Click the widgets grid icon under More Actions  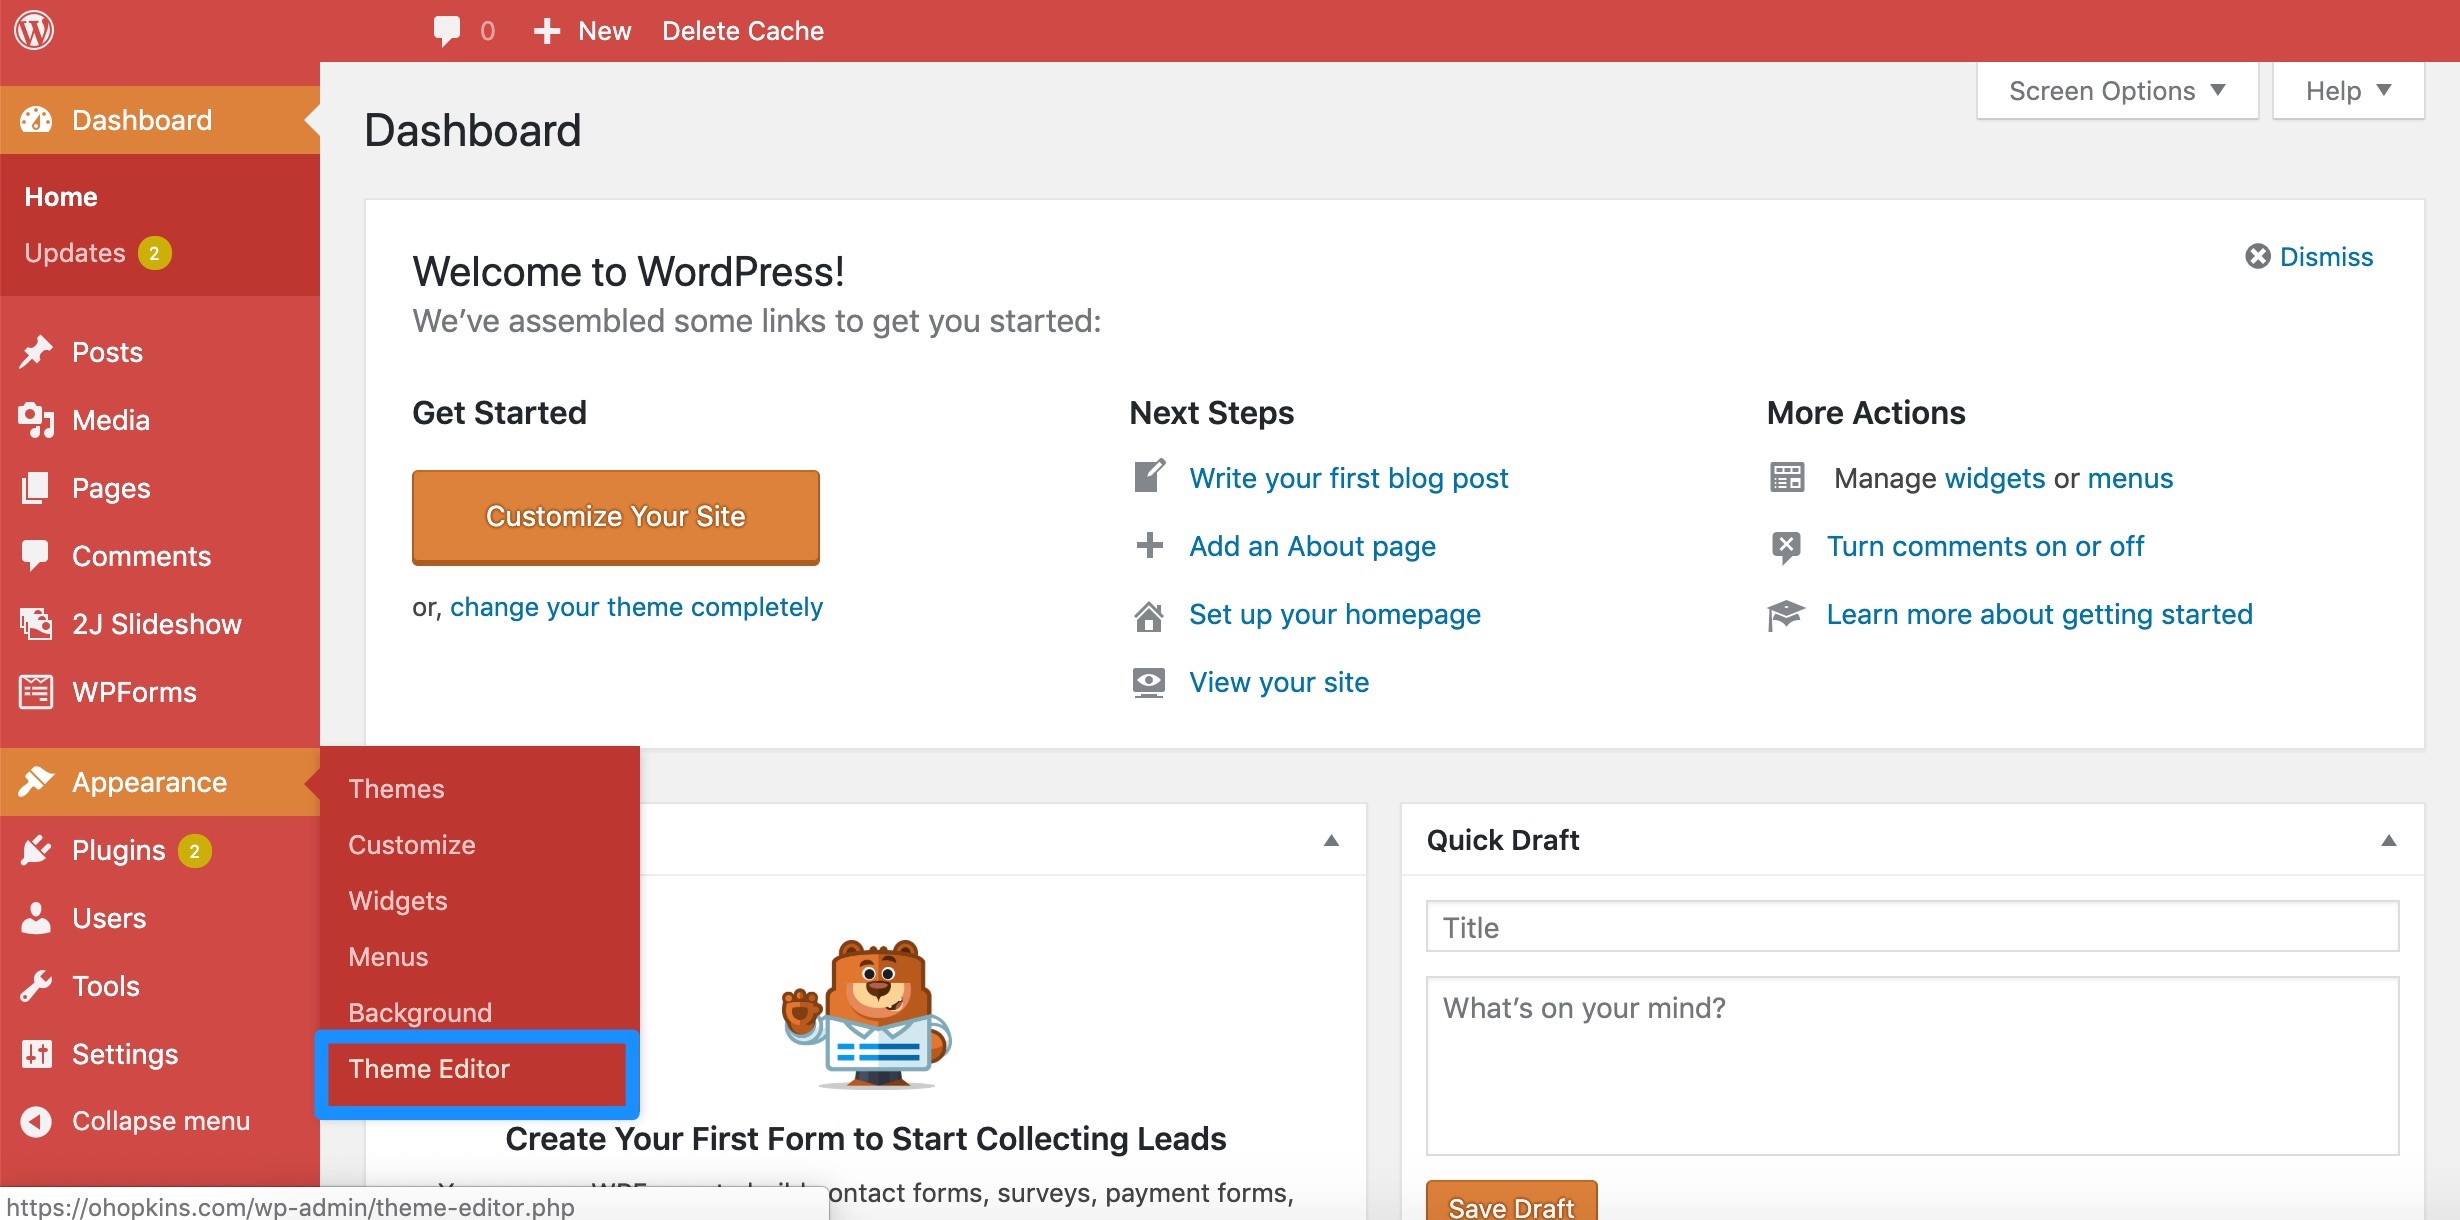click(1787, 478)
